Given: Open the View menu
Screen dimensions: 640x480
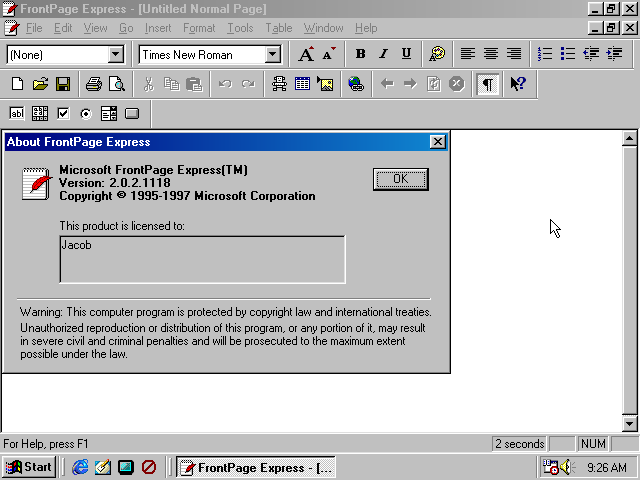Looking at the screenshot, I should pyautogui.click(x=95, y=28).
